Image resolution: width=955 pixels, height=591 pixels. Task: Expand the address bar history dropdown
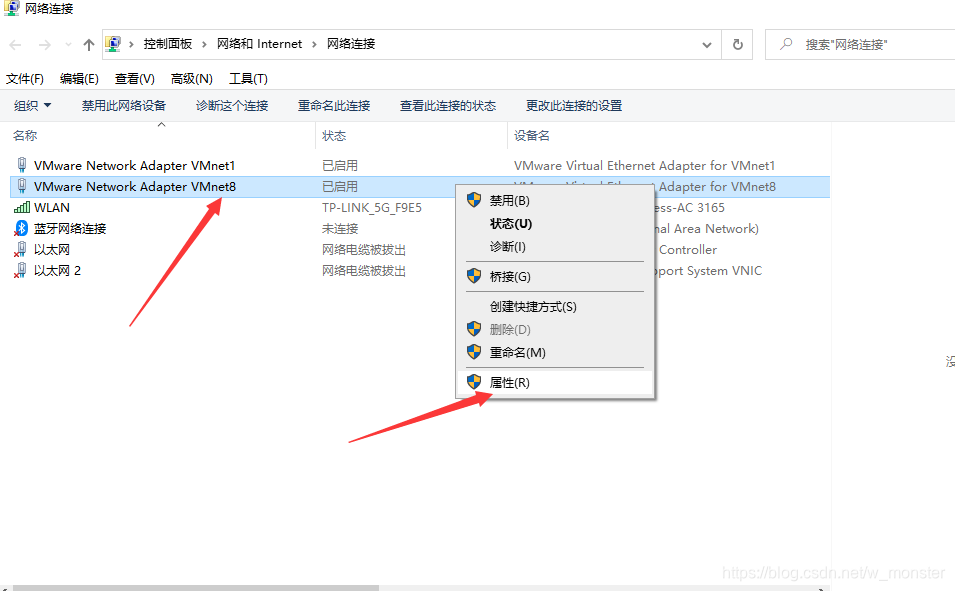pyautogui.click(x=707, y=44)
